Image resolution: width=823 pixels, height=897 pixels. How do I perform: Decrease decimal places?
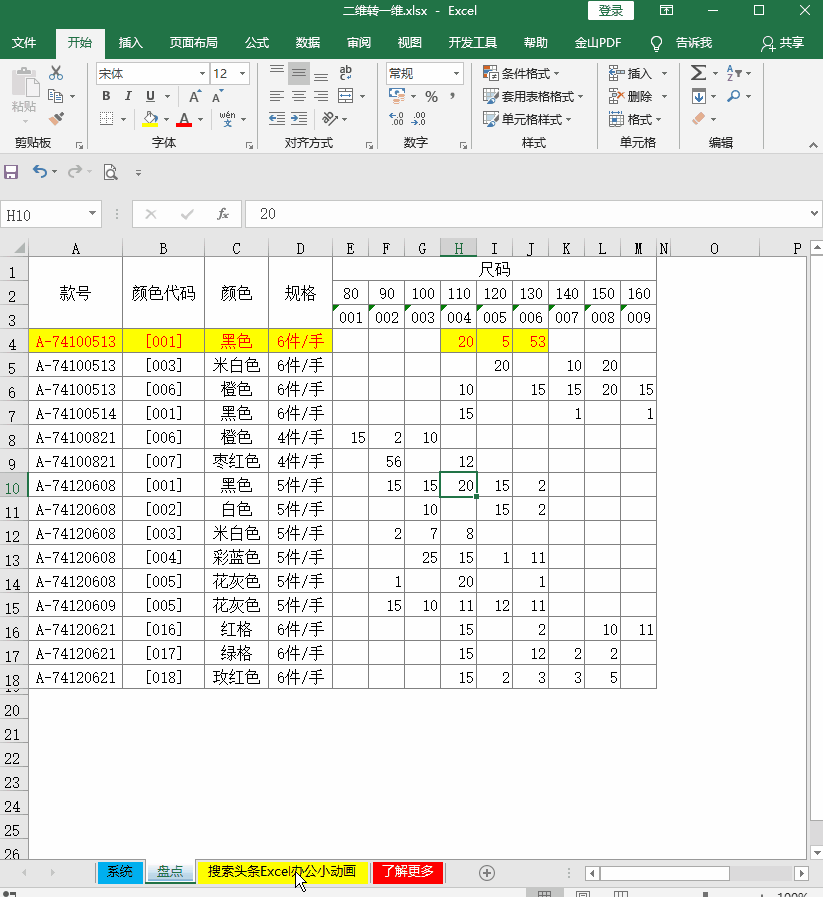(x=419, y=119)
